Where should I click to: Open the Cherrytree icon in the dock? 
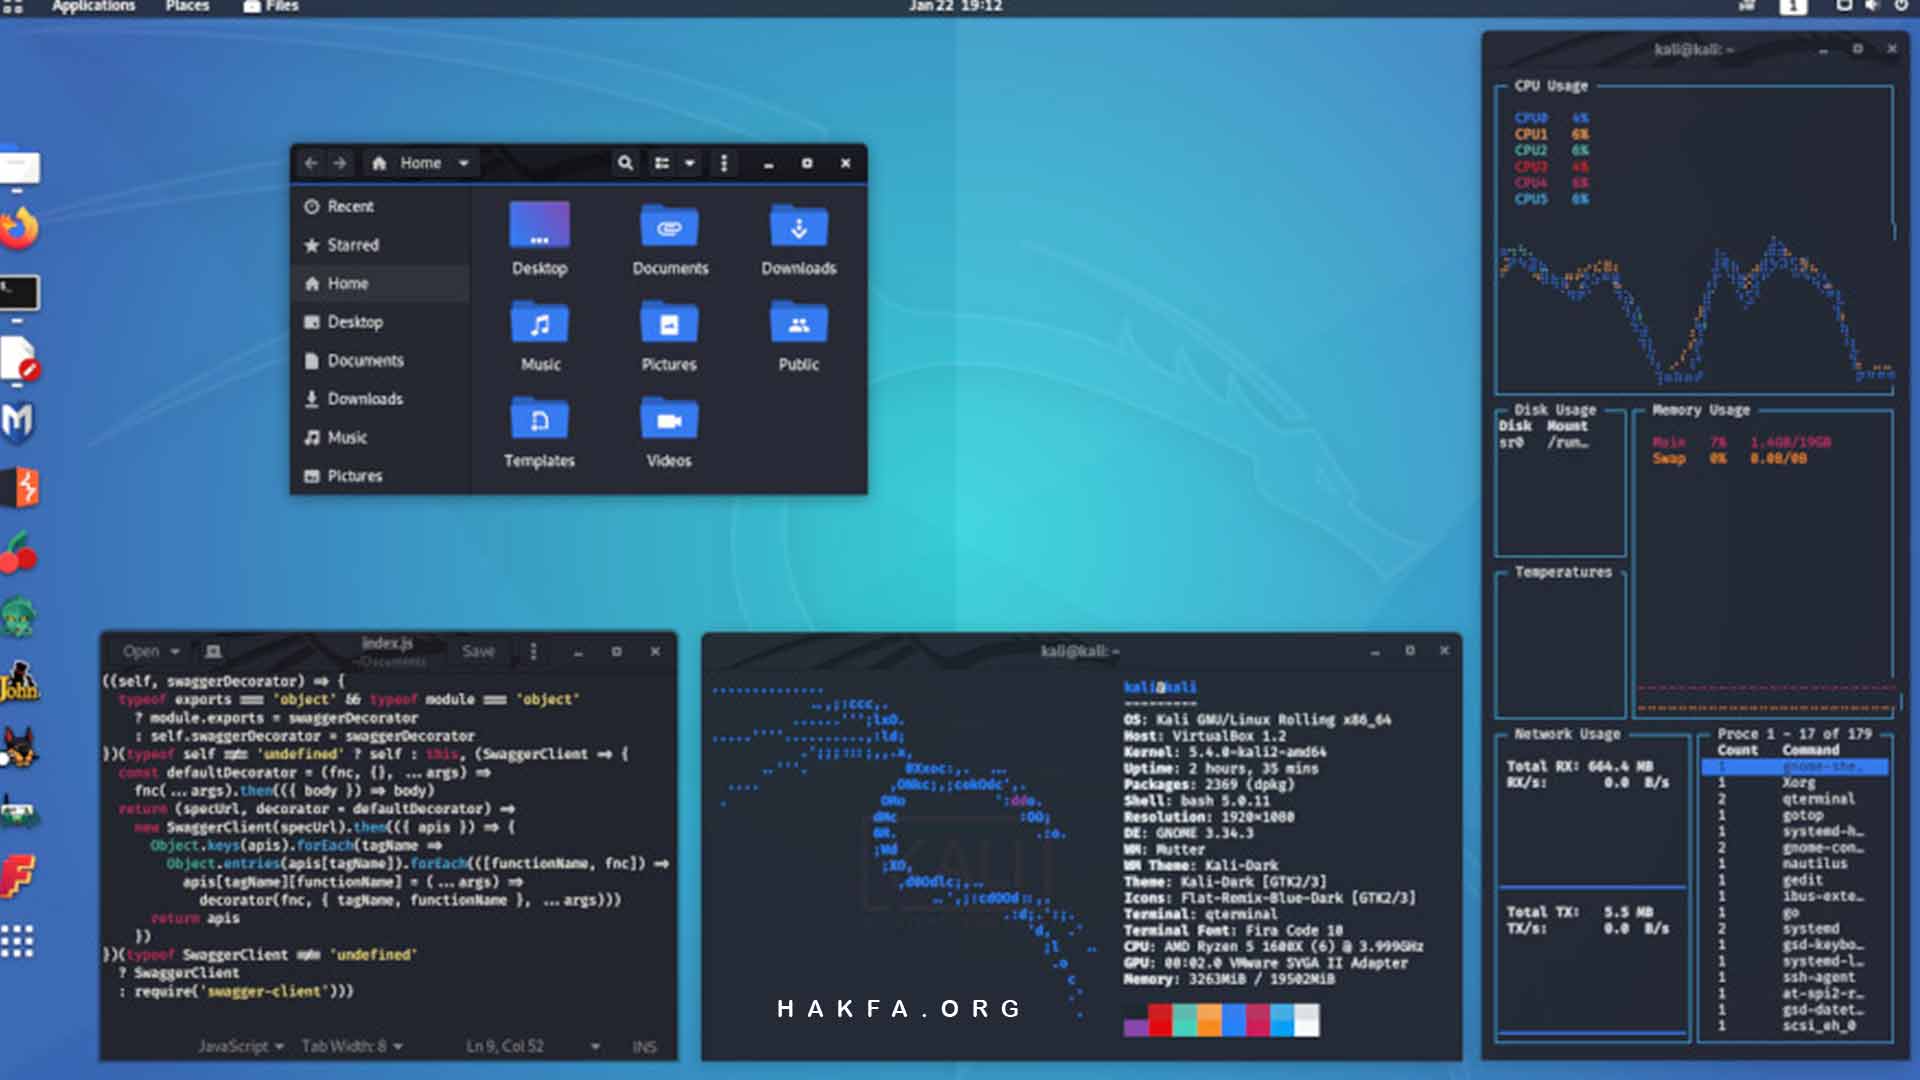pos(18,553)
